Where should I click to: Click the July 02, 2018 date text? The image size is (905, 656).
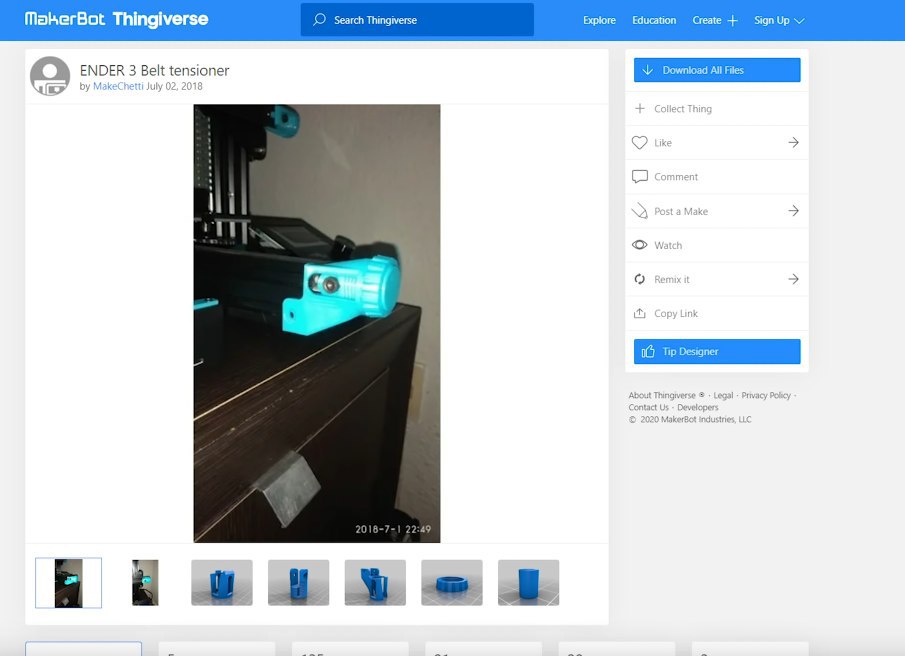tap(174, 86)
